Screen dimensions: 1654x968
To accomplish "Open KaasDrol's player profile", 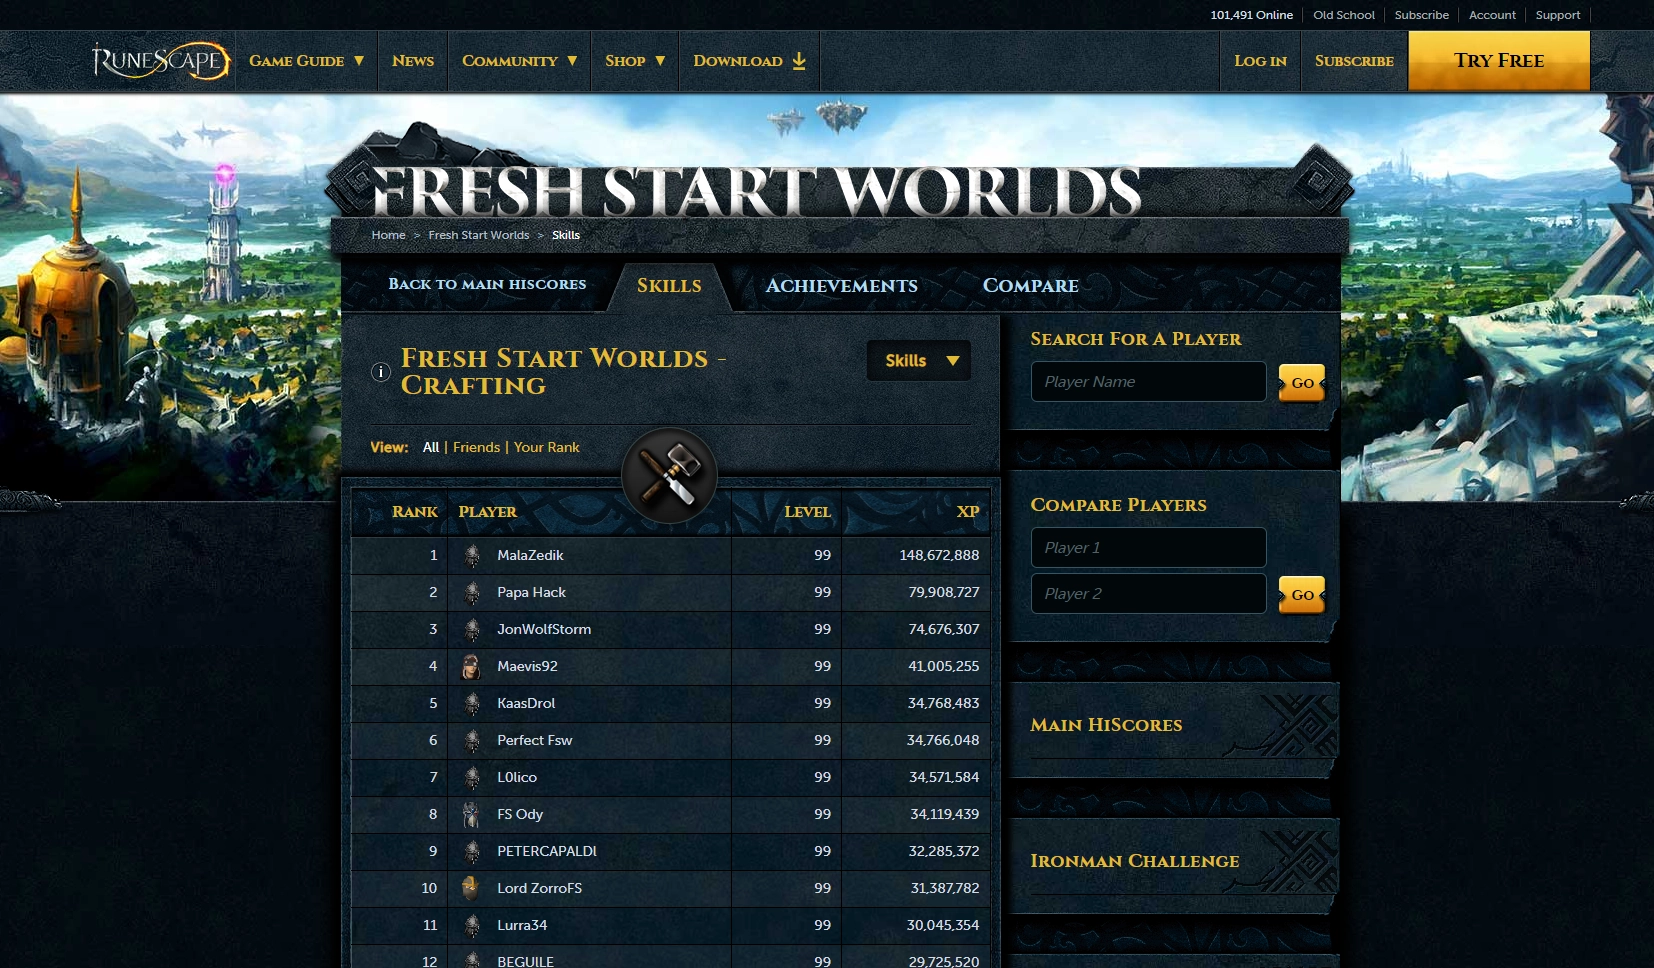I will pos(526,704).
